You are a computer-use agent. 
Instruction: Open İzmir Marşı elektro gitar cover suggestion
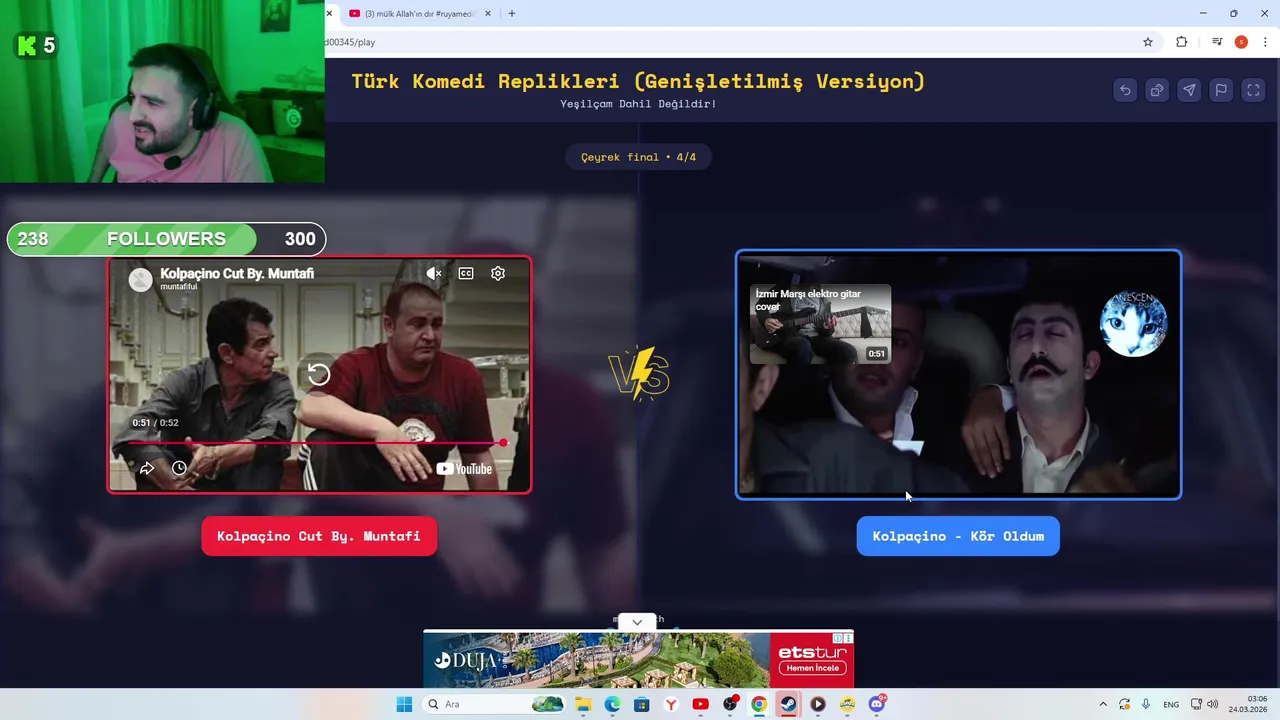(x=821, y=324)
